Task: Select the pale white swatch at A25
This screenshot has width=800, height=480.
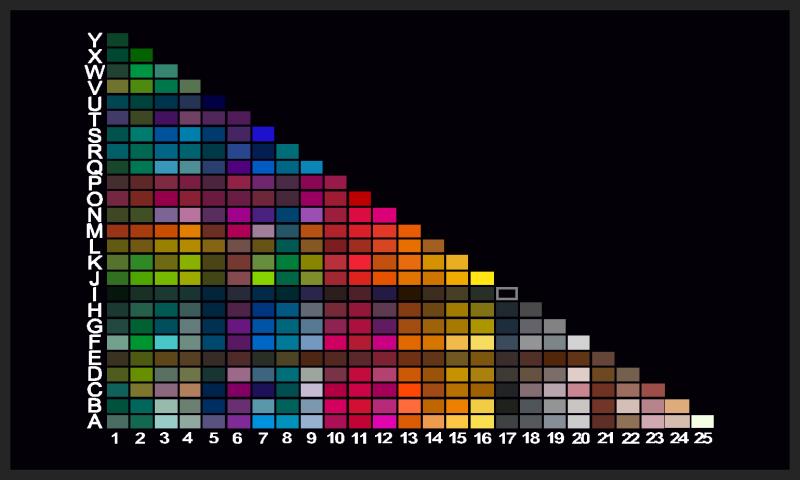Action: pyautogui.click(x=702, y=422)
